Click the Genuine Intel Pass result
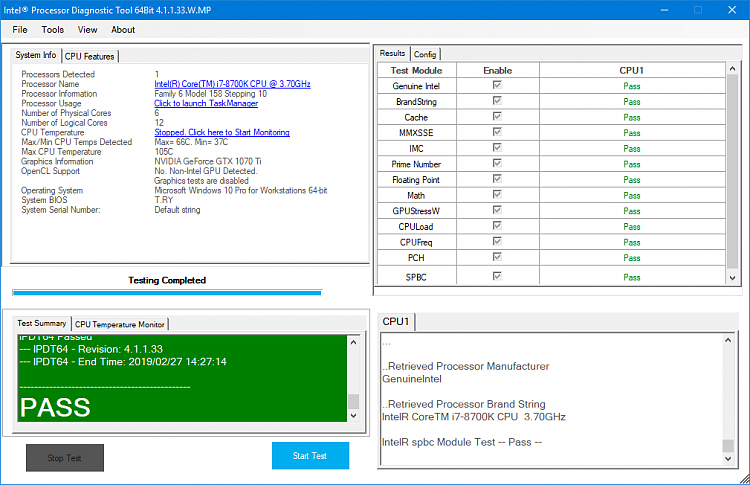Viewport: 750px width, 485px height. point(632,86)
